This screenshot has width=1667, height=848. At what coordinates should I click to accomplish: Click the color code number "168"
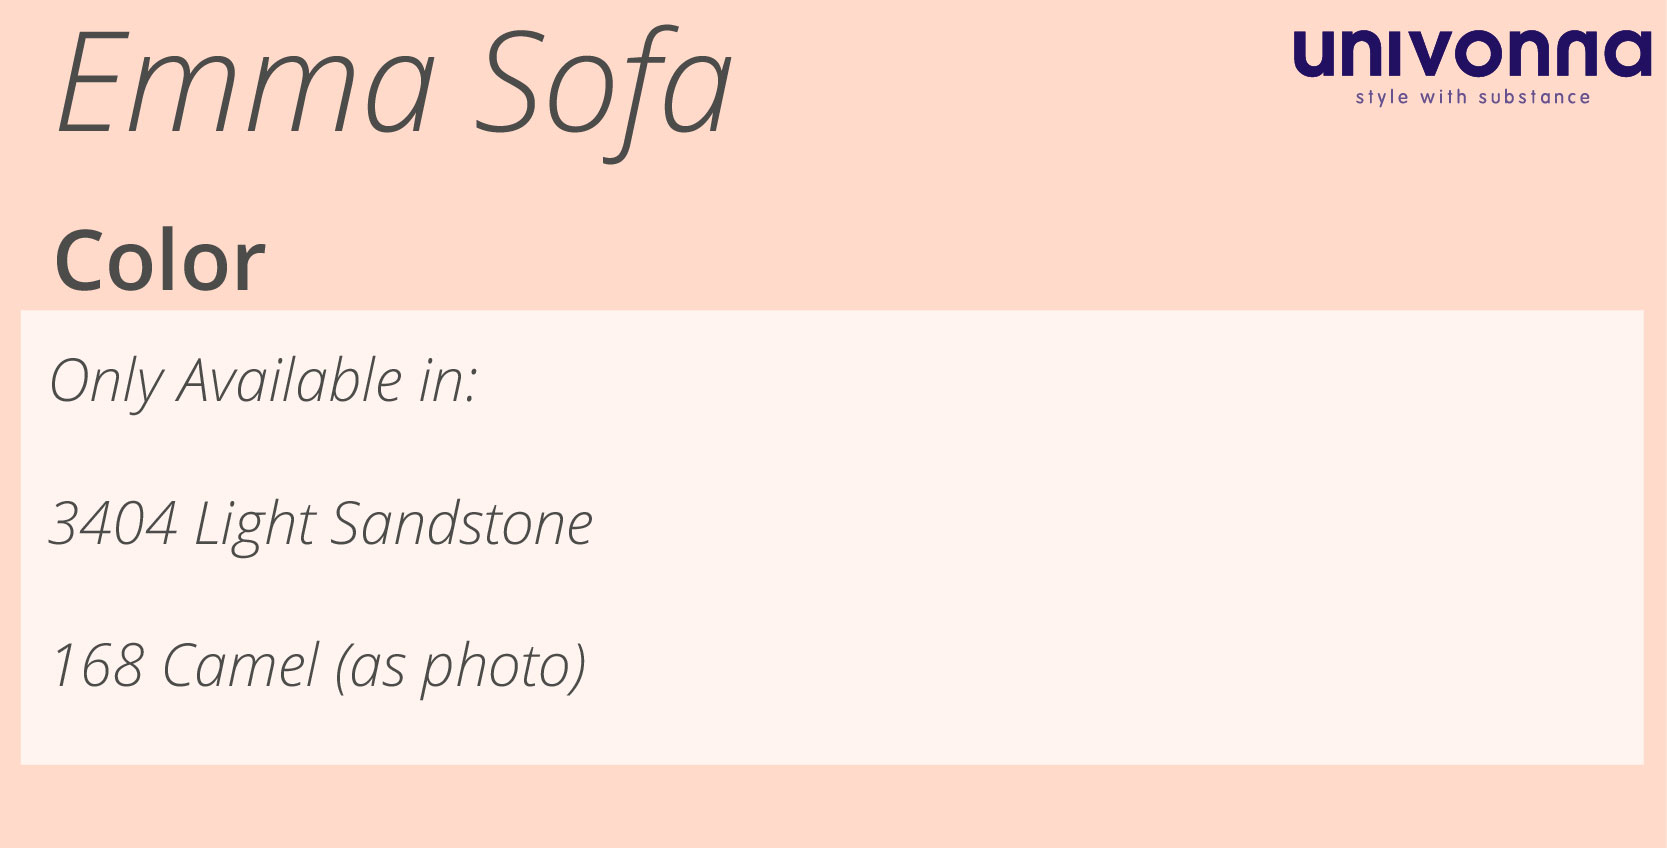(98, 666)
